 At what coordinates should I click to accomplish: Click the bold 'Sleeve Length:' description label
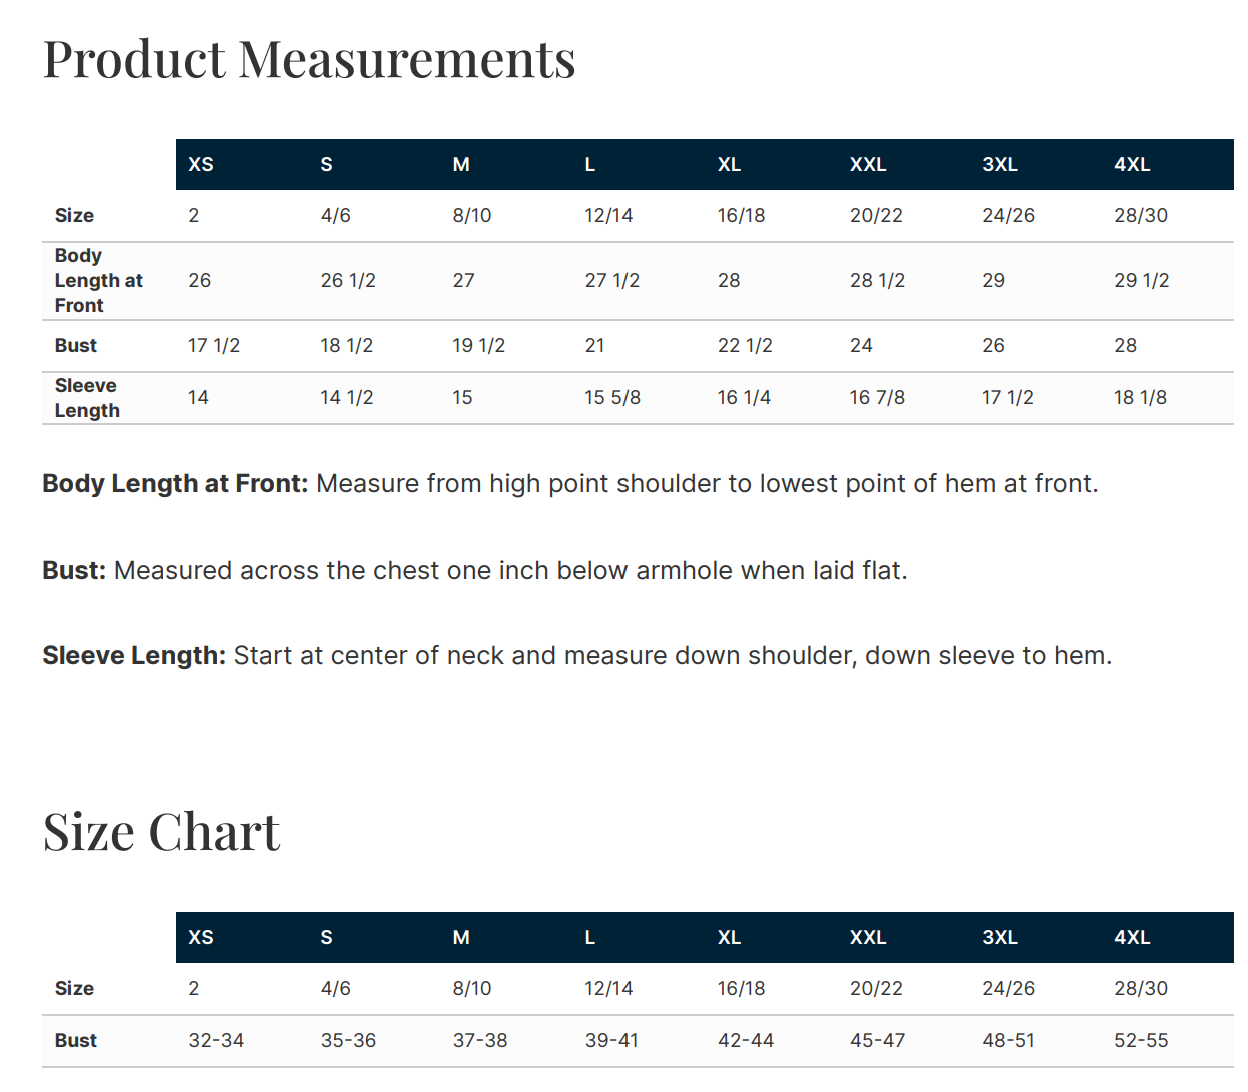(x=134, y=656)
